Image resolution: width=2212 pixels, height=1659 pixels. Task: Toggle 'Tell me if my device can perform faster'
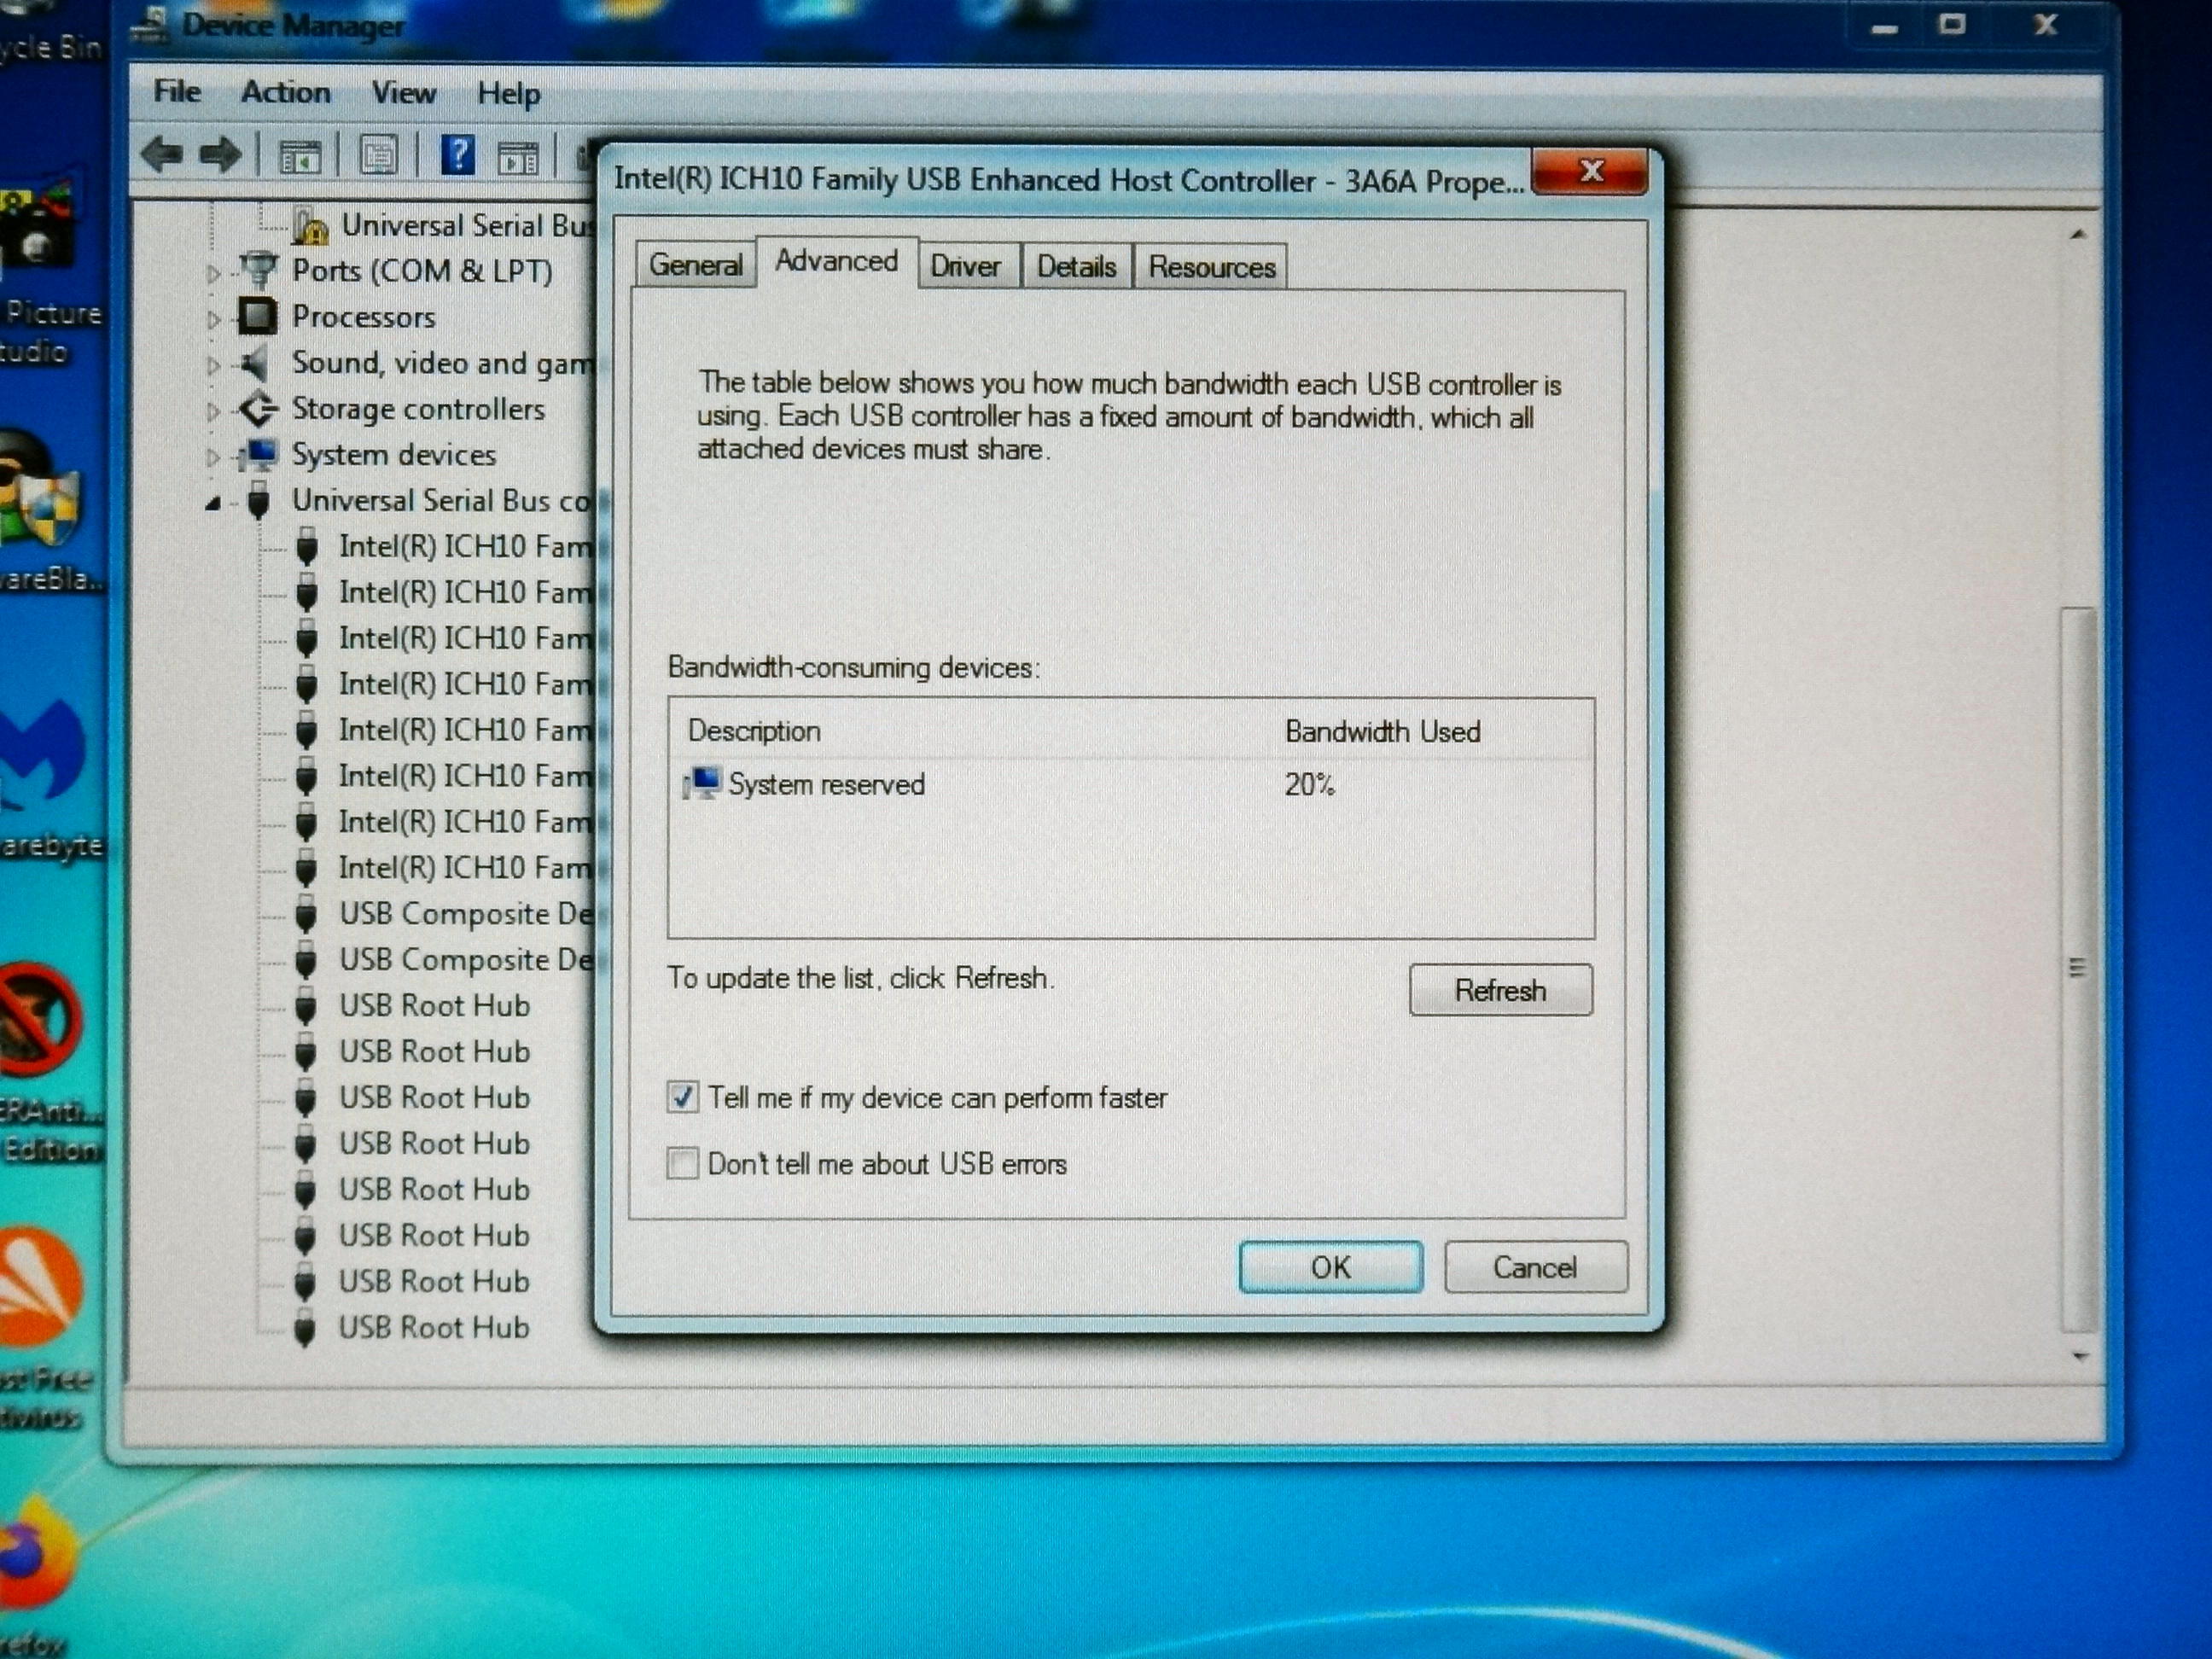point(683,1097)
